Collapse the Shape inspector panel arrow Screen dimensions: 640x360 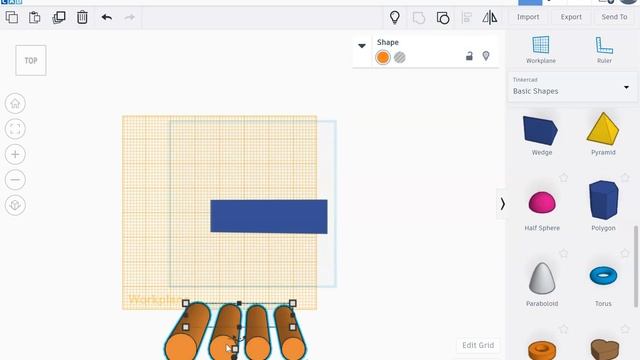[x=362, y=46]
